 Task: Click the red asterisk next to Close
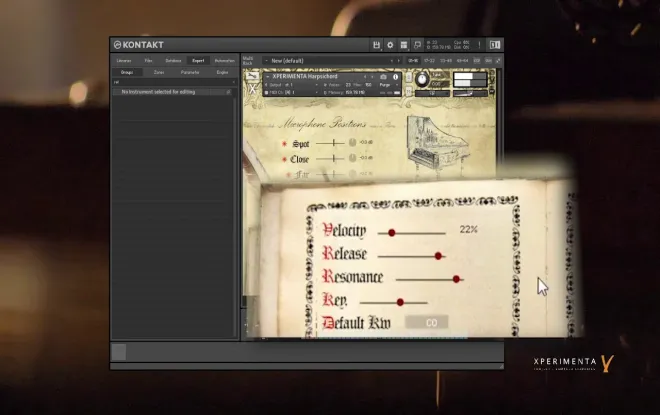point(285,160)
